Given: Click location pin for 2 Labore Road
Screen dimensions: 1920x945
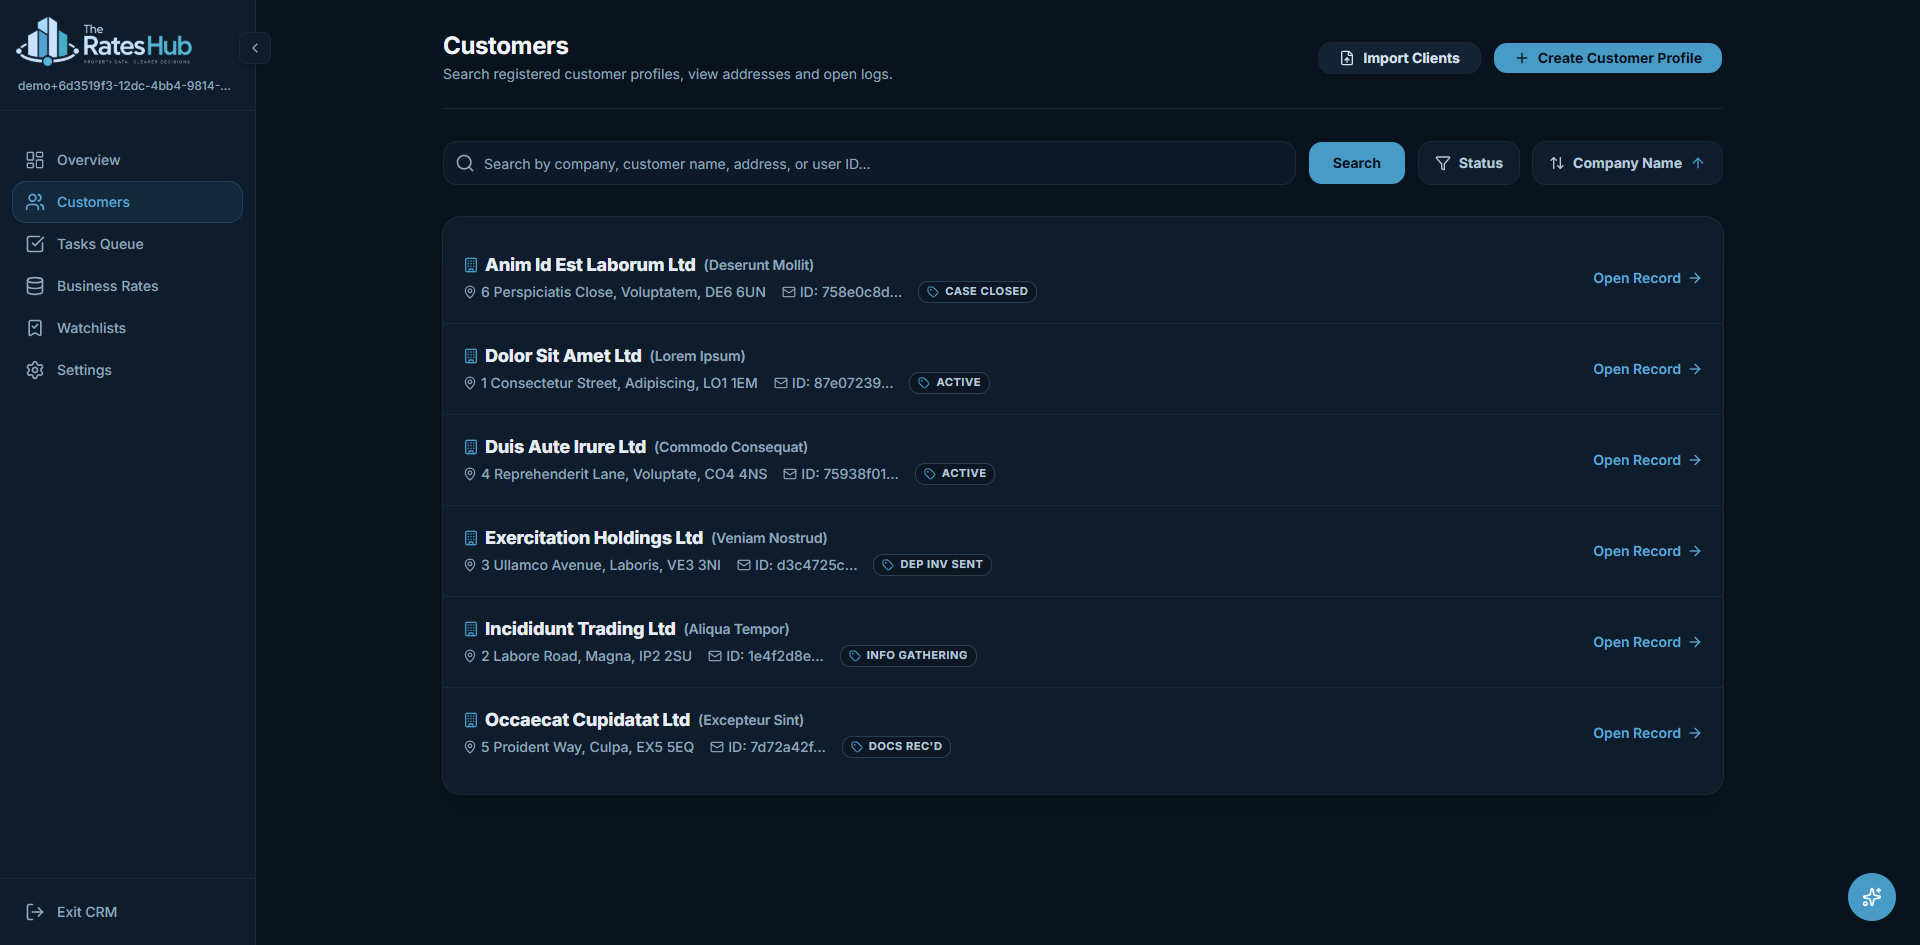Looking at the screenshot, I should pyautogui.click(x=470, y=656).
